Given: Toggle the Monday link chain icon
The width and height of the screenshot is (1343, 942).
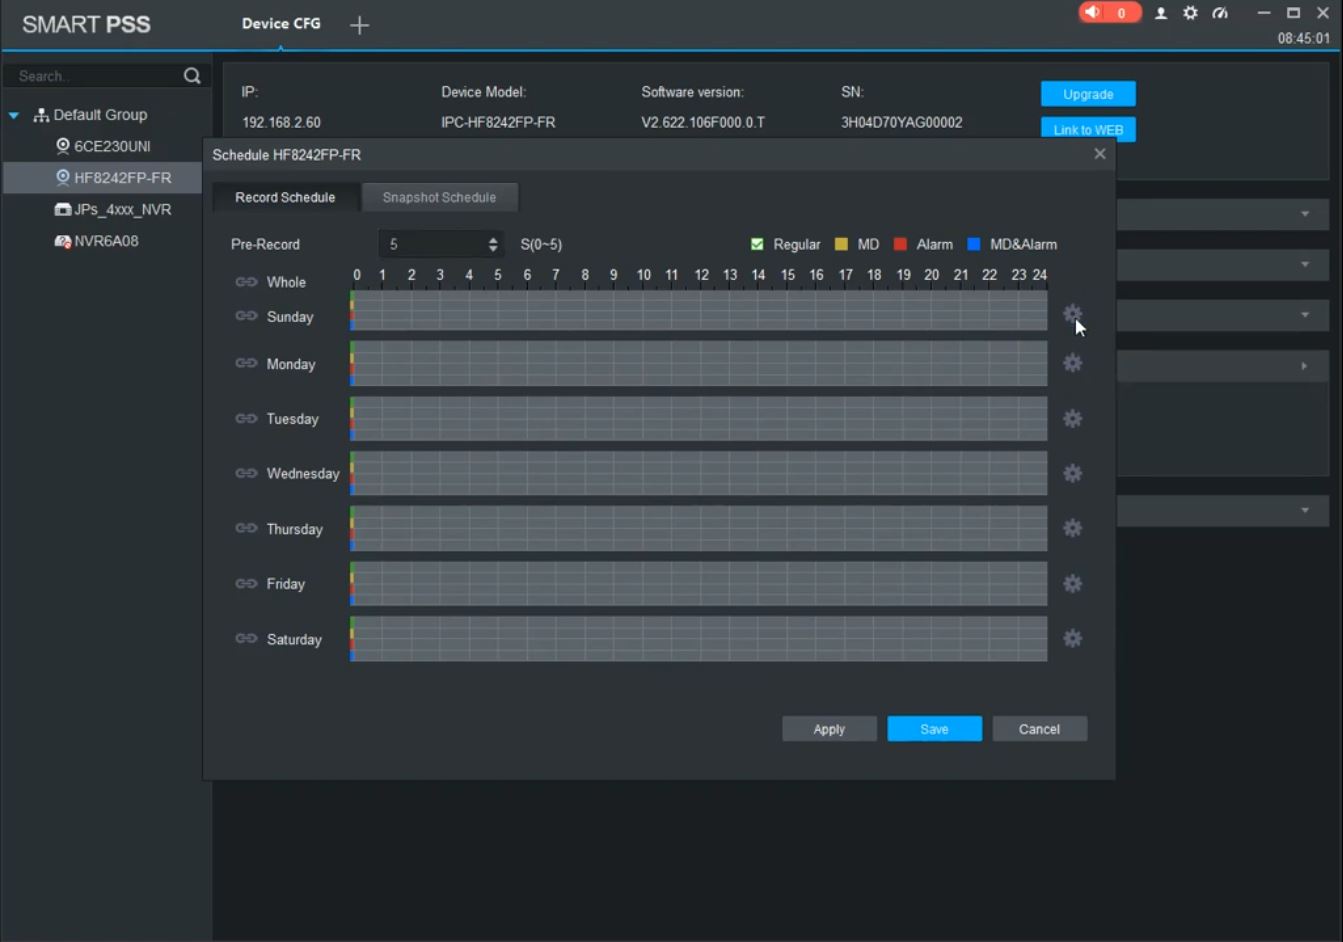Looking at the screenshot, I should [x=246, y=363].
